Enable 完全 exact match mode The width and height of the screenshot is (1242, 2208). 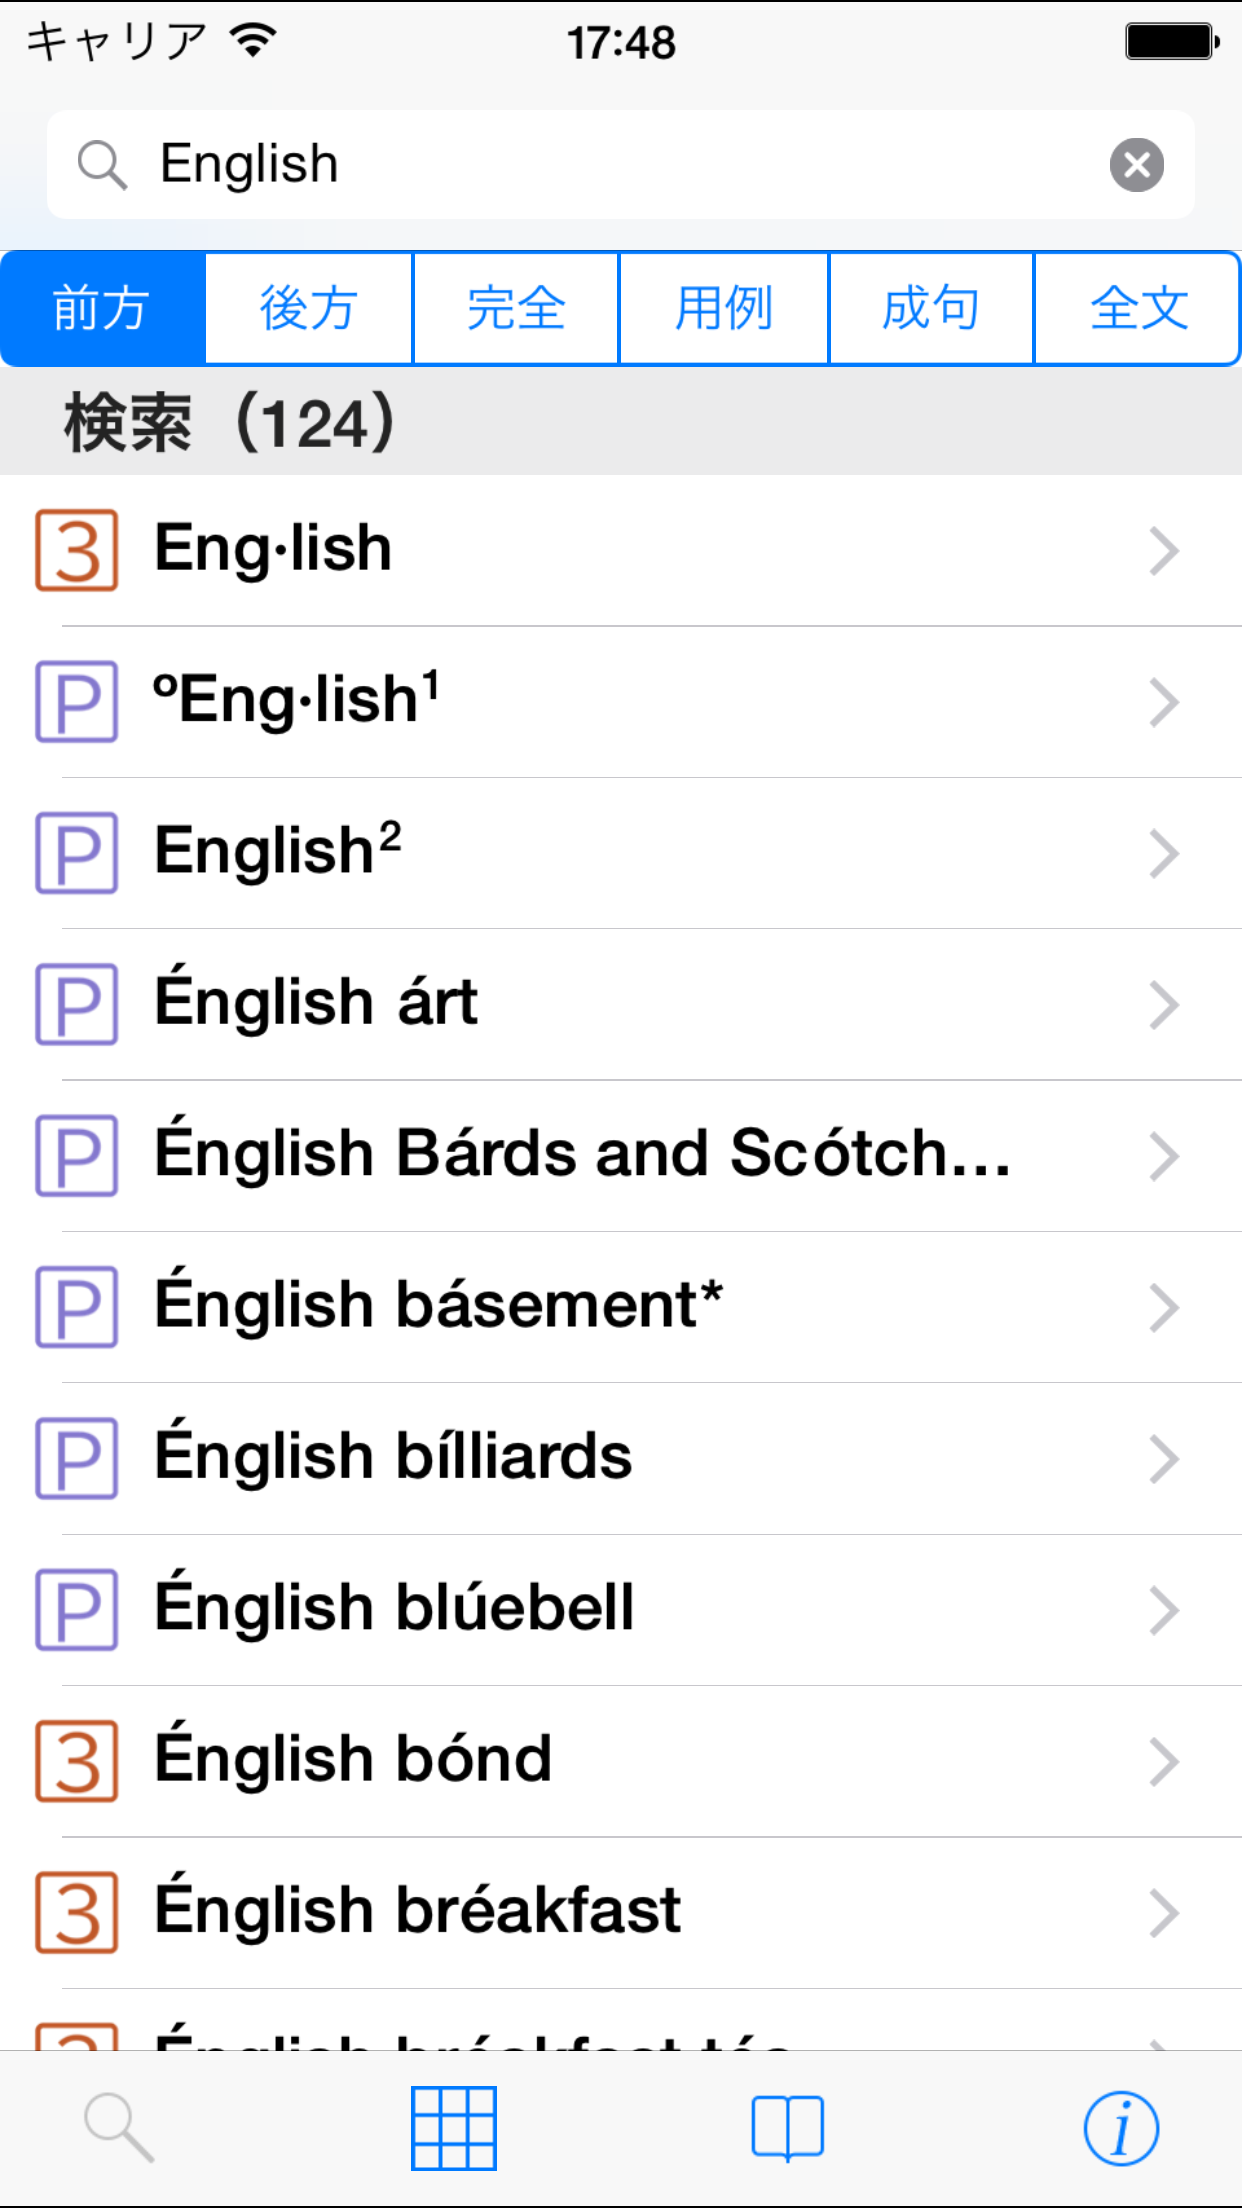(x=516, y=308)
